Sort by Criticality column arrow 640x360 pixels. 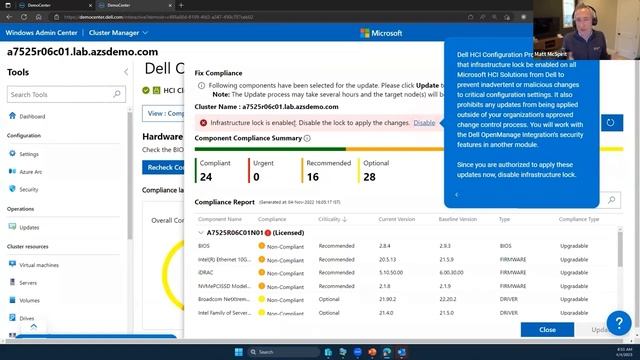point(345,220)
